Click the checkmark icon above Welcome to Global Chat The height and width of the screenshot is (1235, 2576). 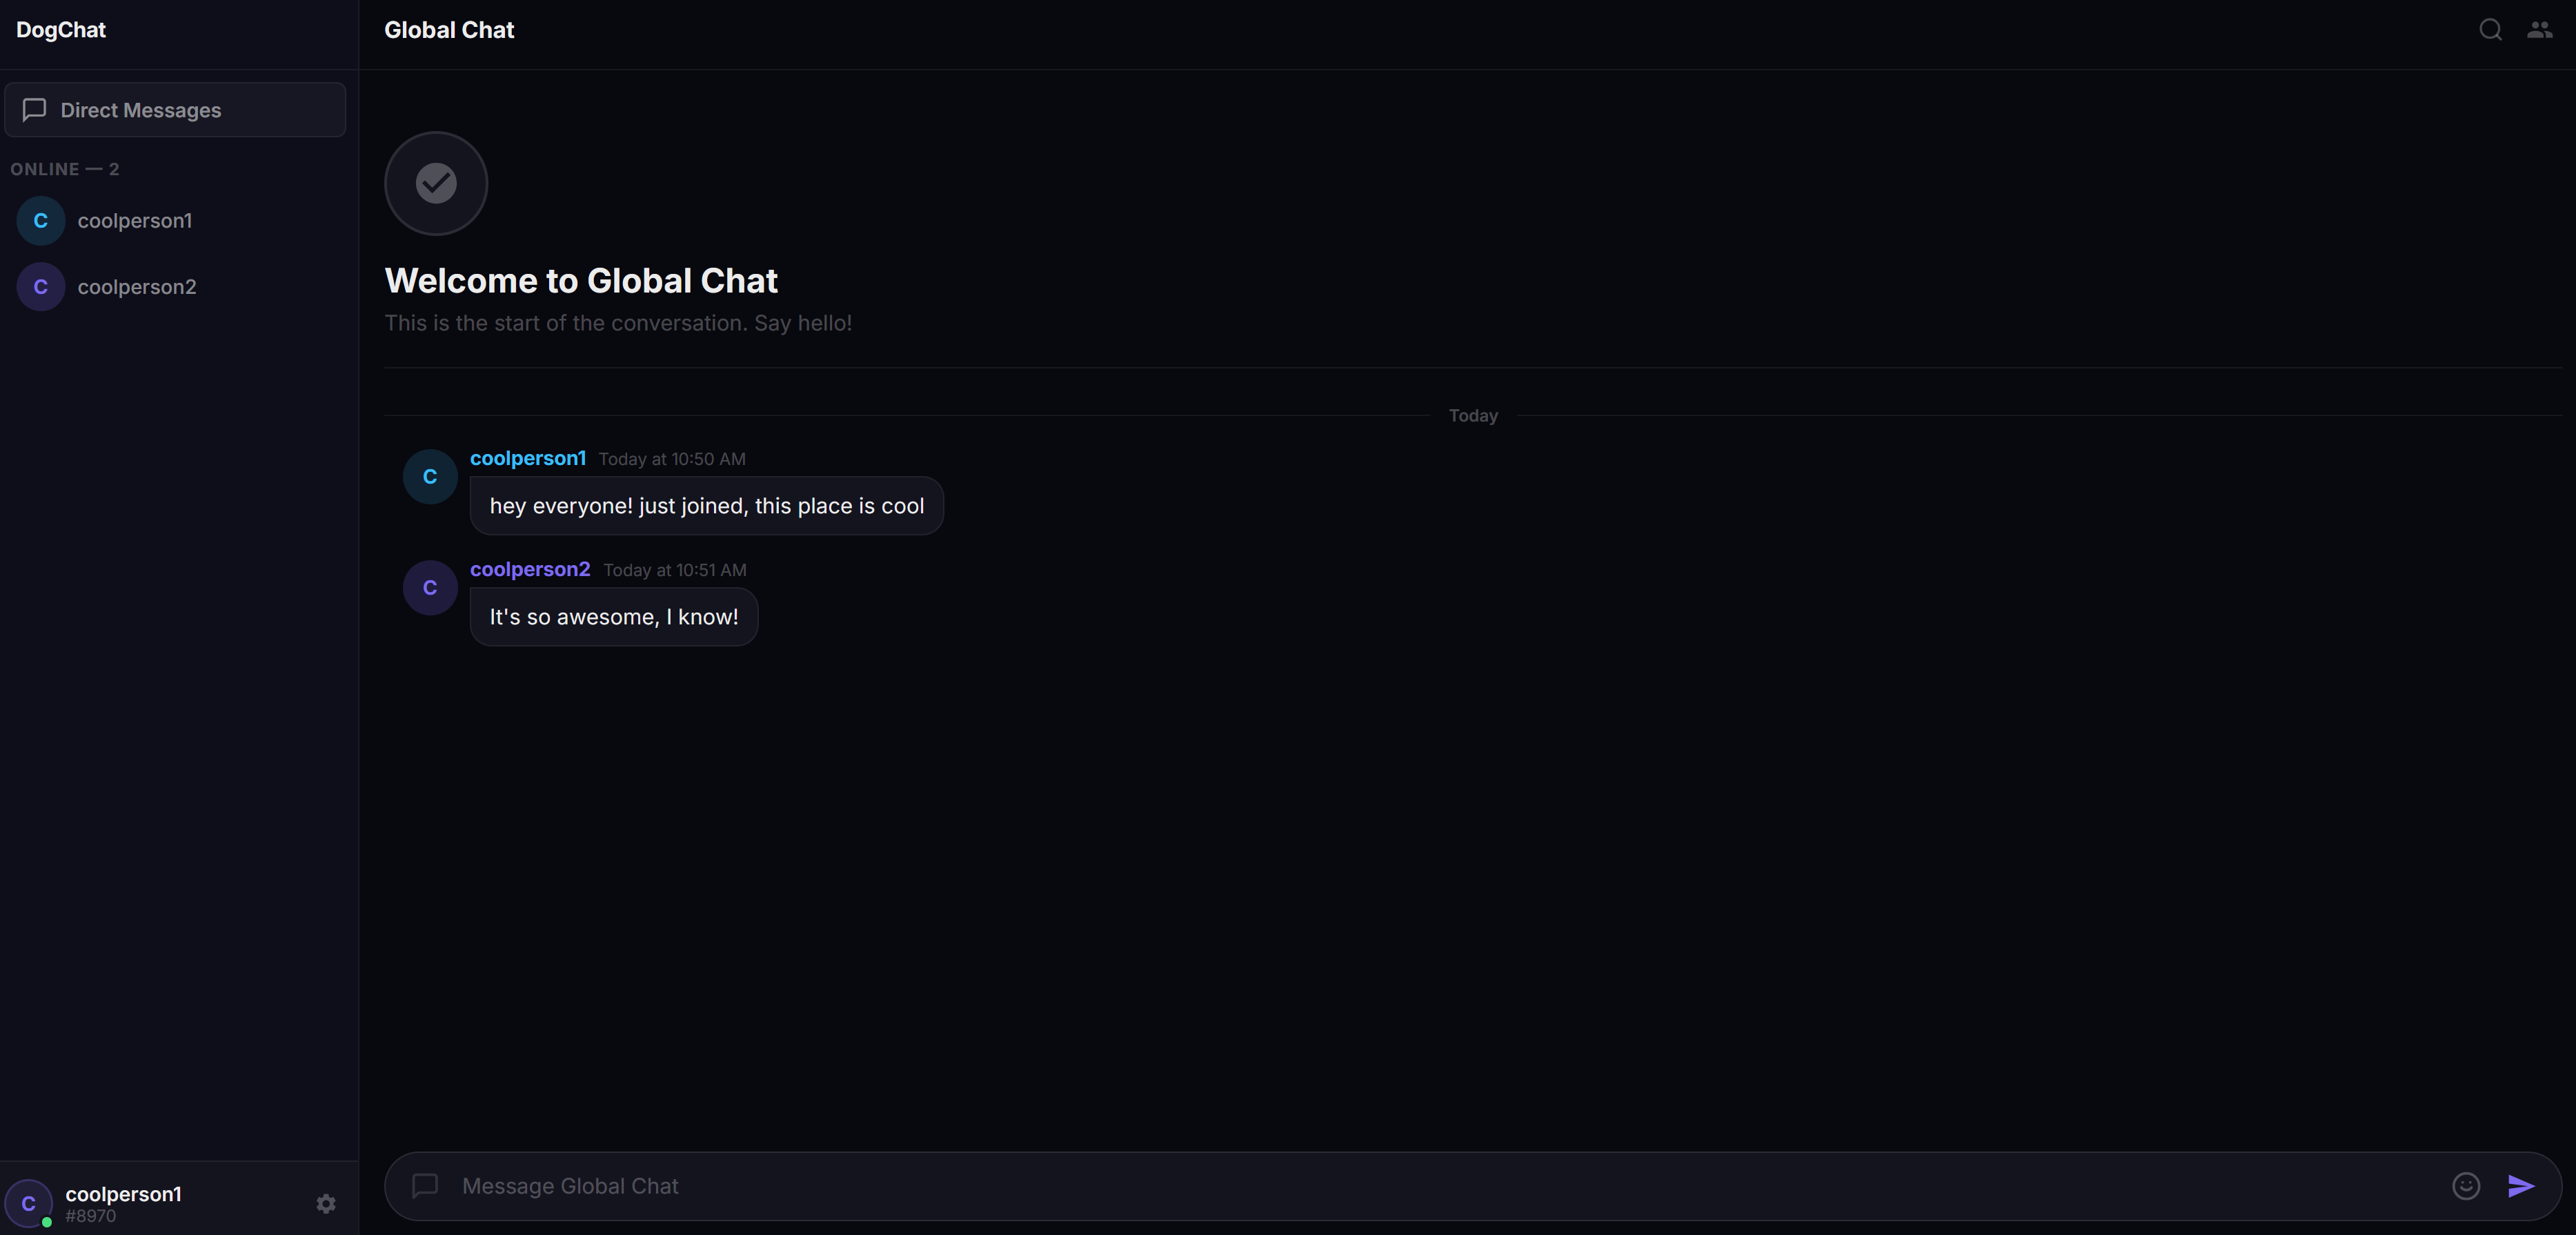tap(435, 183)
